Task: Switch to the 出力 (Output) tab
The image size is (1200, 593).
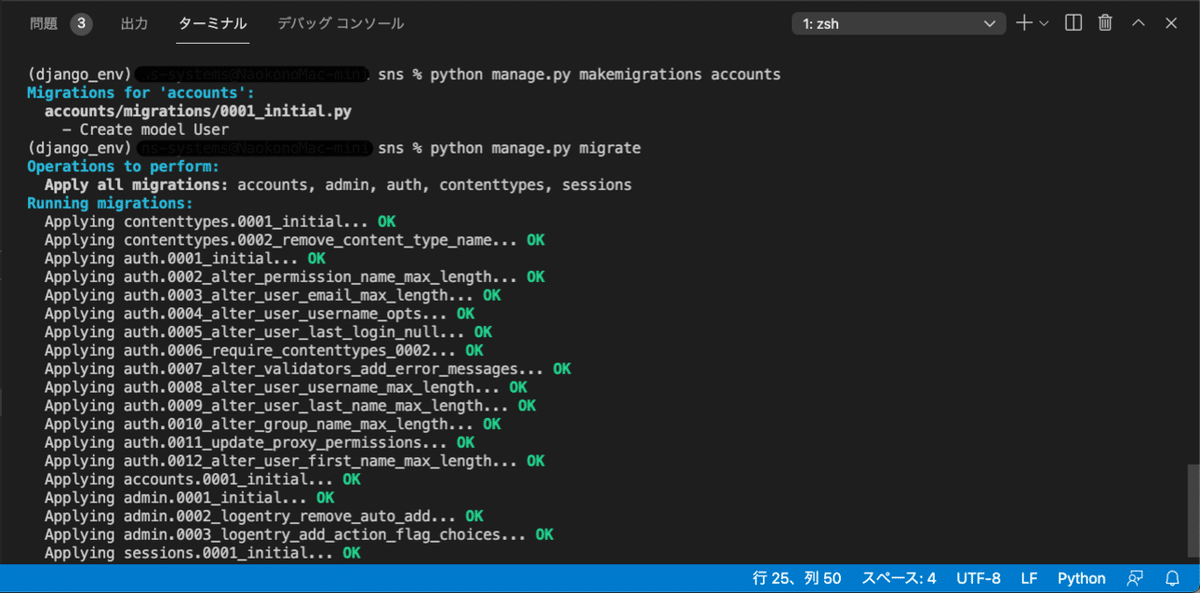Action: 134,23
